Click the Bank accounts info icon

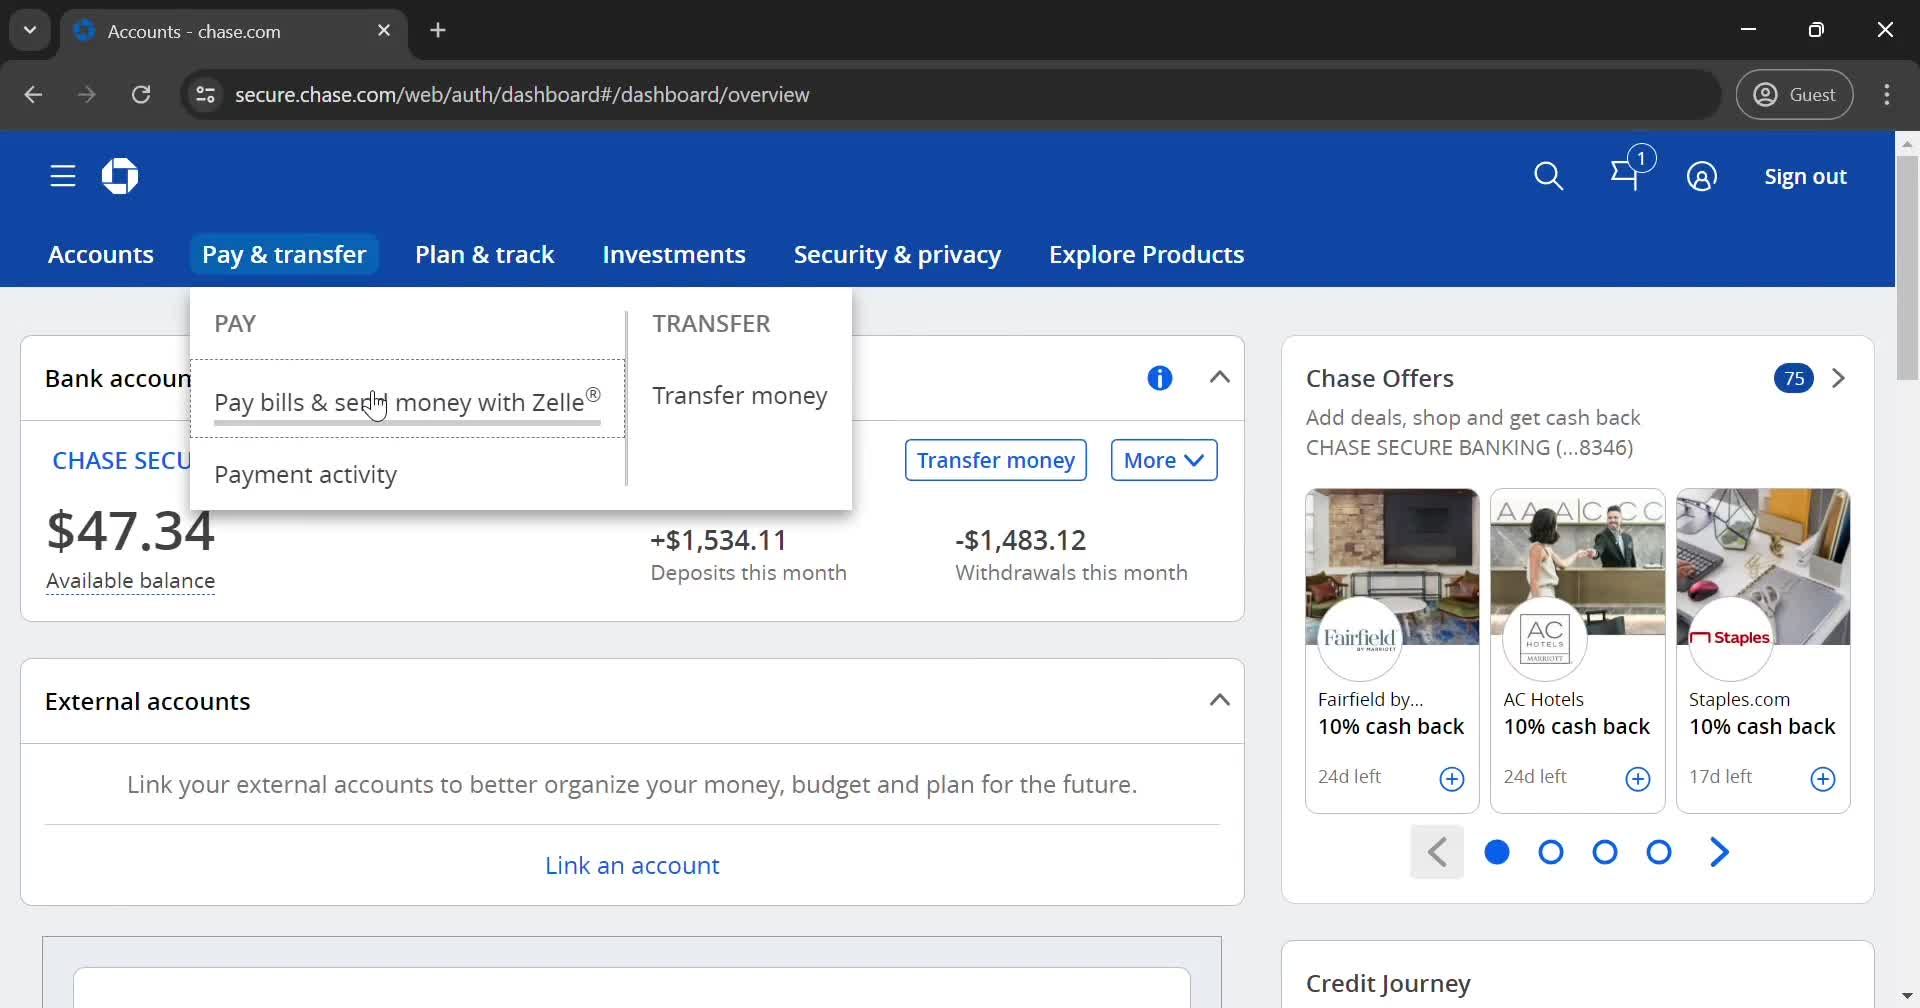1159,377
